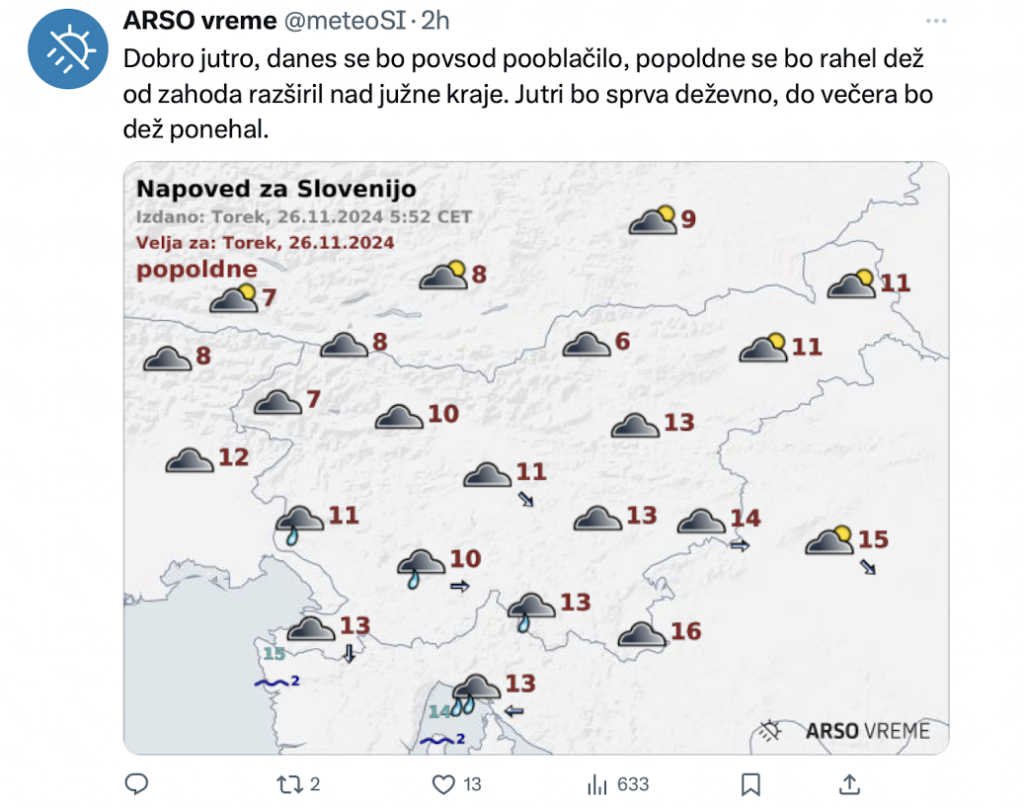Click the rain cloud icon showing 10
The image size is (1024, 811).
point(421,568)
